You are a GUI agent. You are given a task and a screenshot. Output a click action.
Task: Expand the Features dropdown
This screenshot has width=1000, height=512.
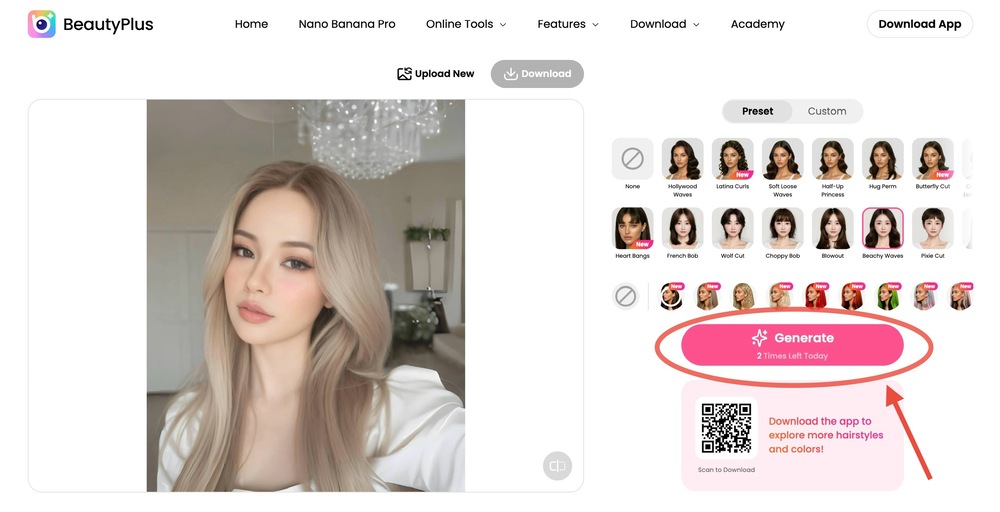point(568,24)
